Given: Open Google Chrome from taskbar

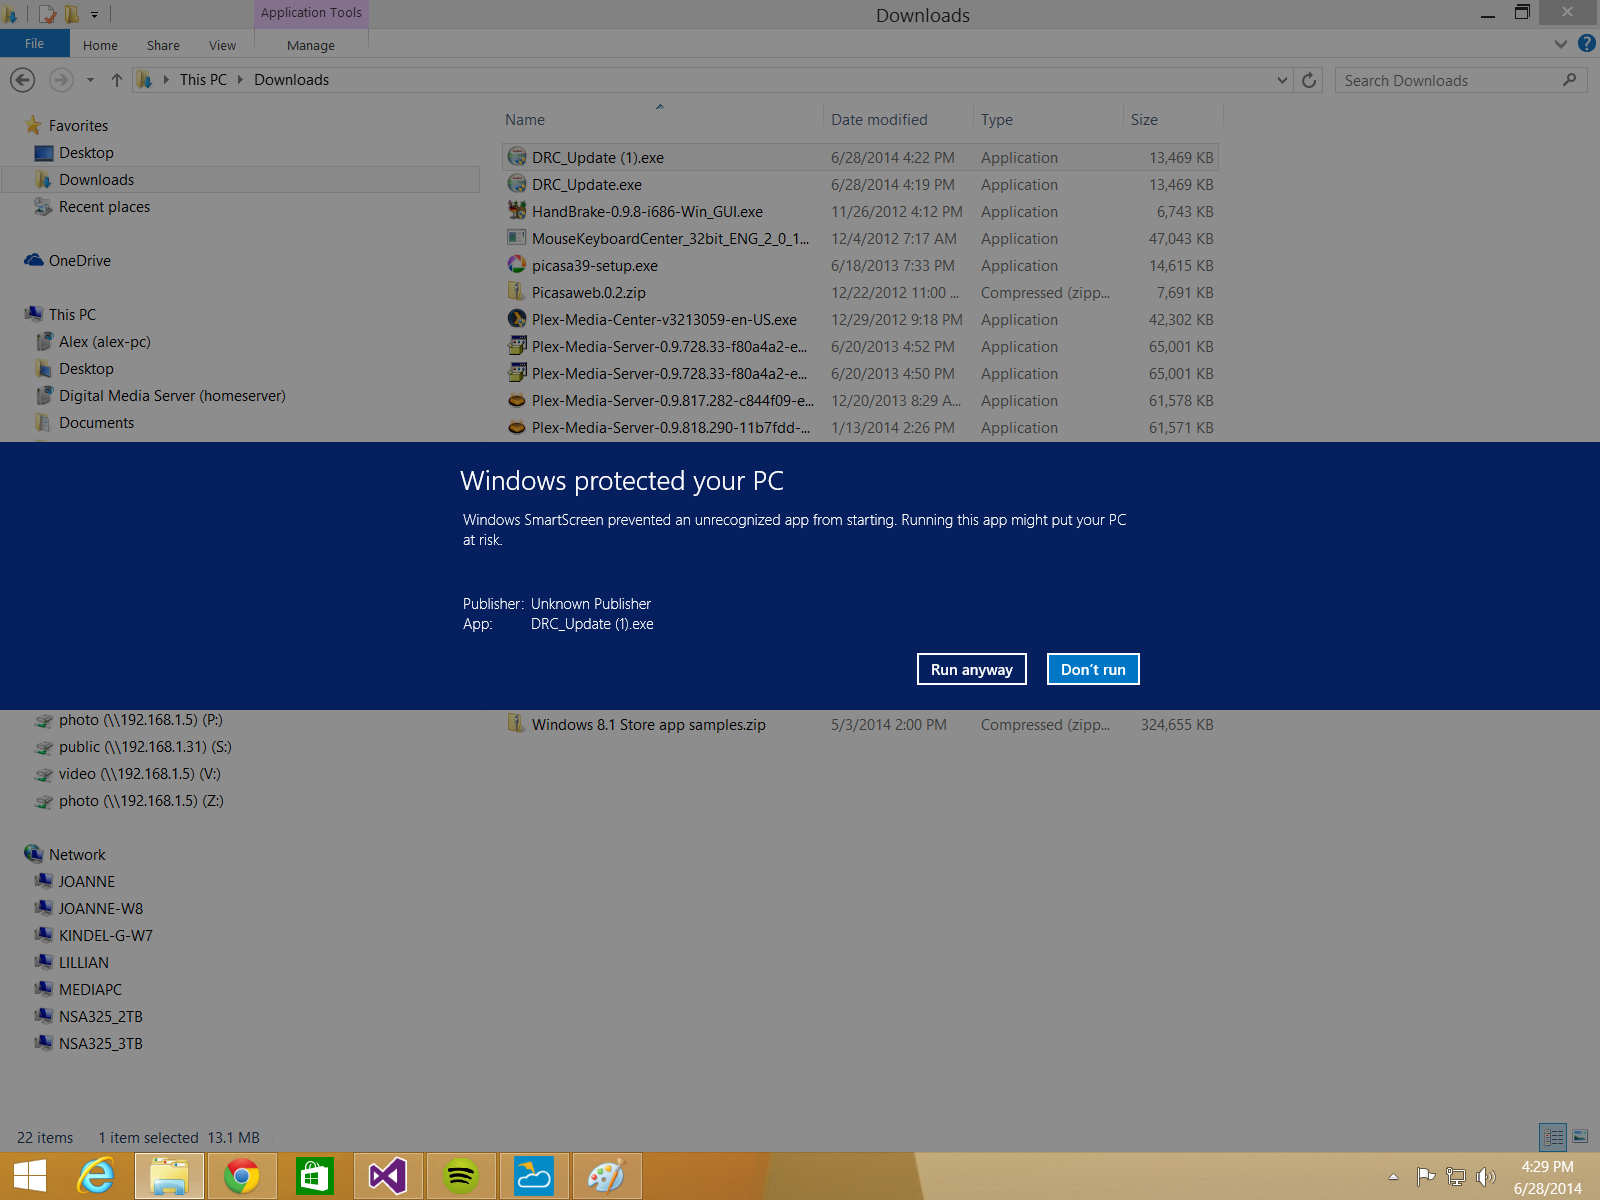Looking at the screenshot, I should click(241, 1176).
